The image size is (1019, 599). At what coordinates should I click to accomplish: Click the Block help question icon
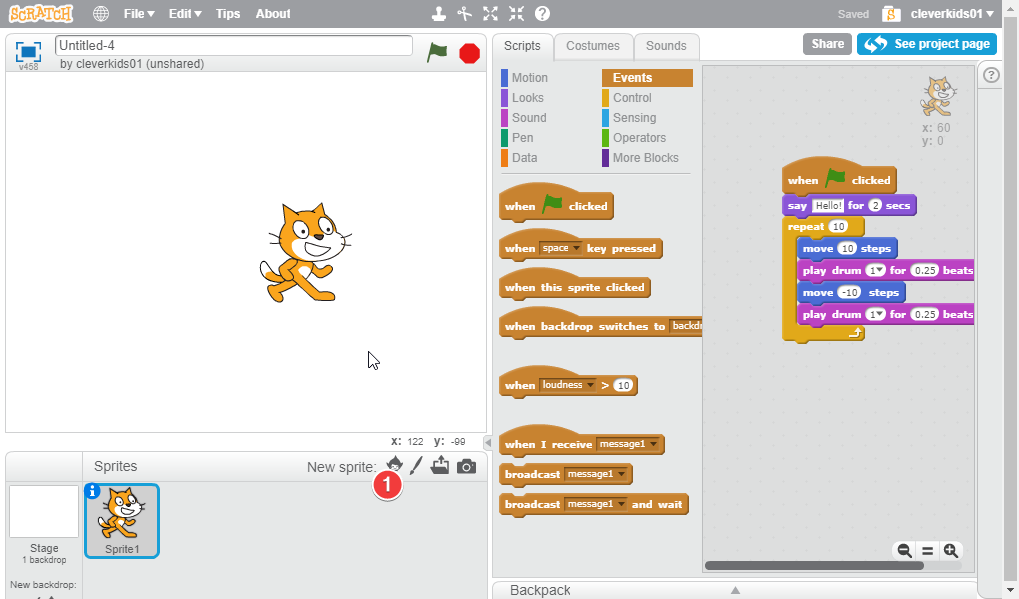(542, 14)
